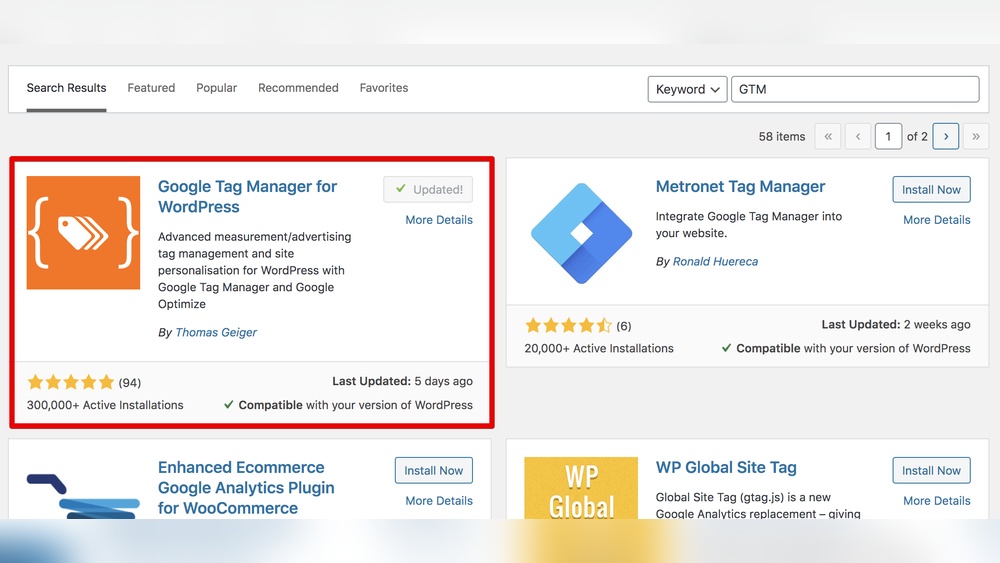Switch to the Featured tab
Viewport: 1000px width, 563px height.
151,88
